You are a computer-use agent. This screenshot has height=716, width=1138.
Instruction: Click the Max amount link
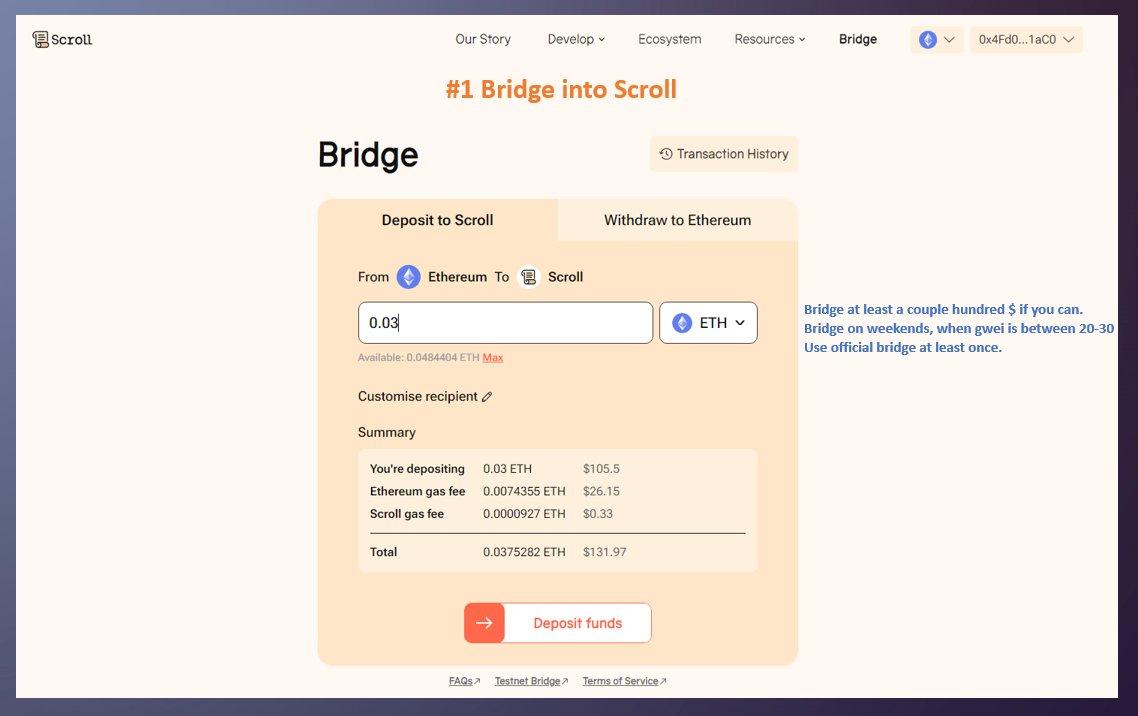click(493, 358)
